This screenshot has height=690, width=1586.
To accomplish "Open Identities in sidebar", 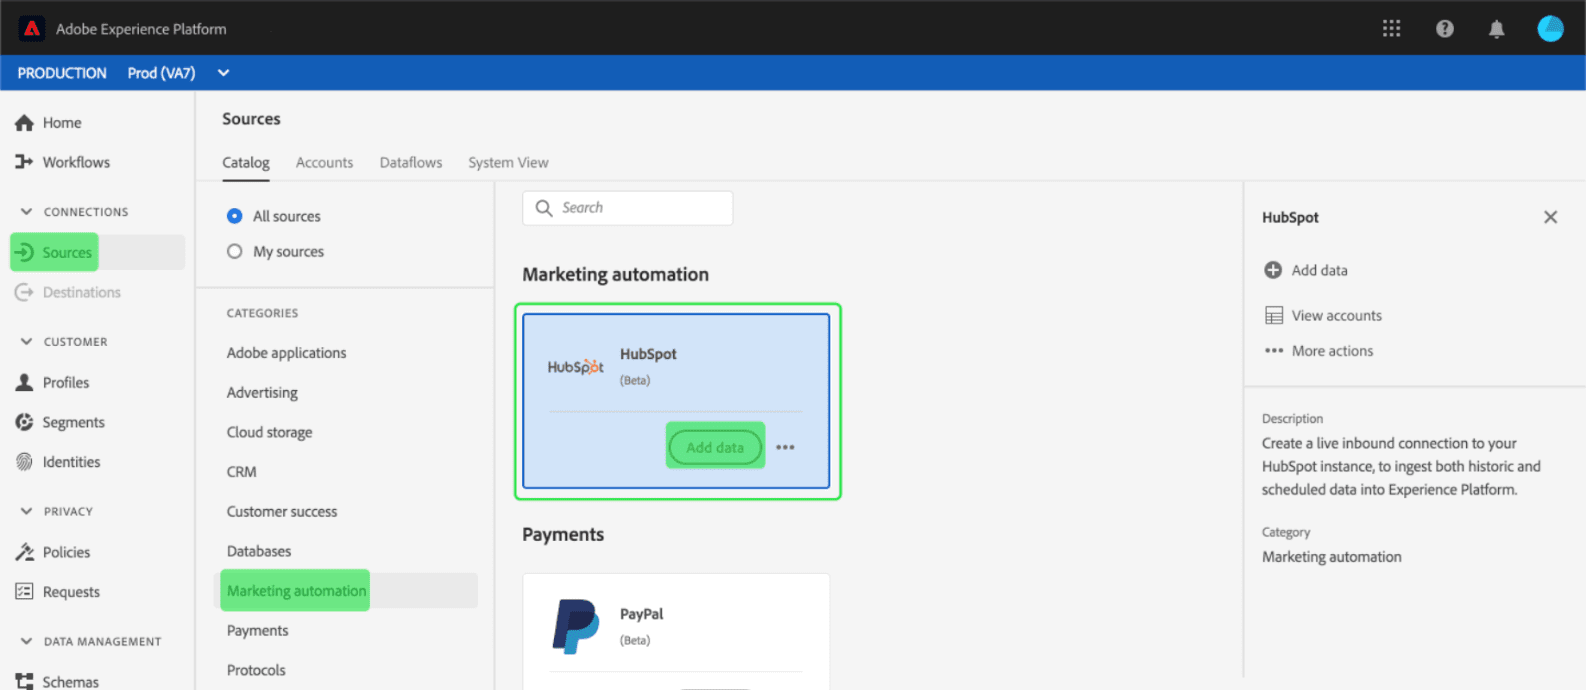I will pyautogui.click(x=71, y=462).
